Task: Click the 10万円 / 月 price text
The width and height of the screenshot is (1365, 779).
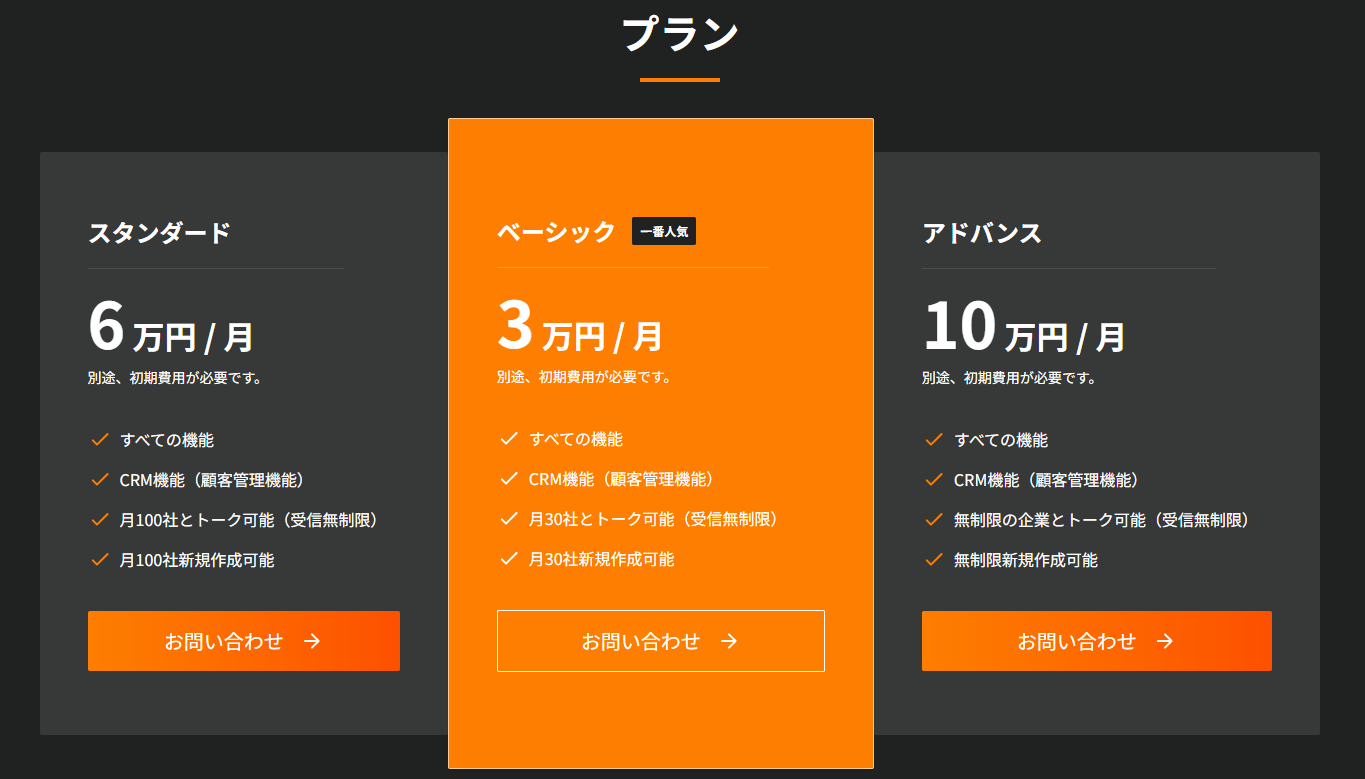Action: [x=1023, y=329]
